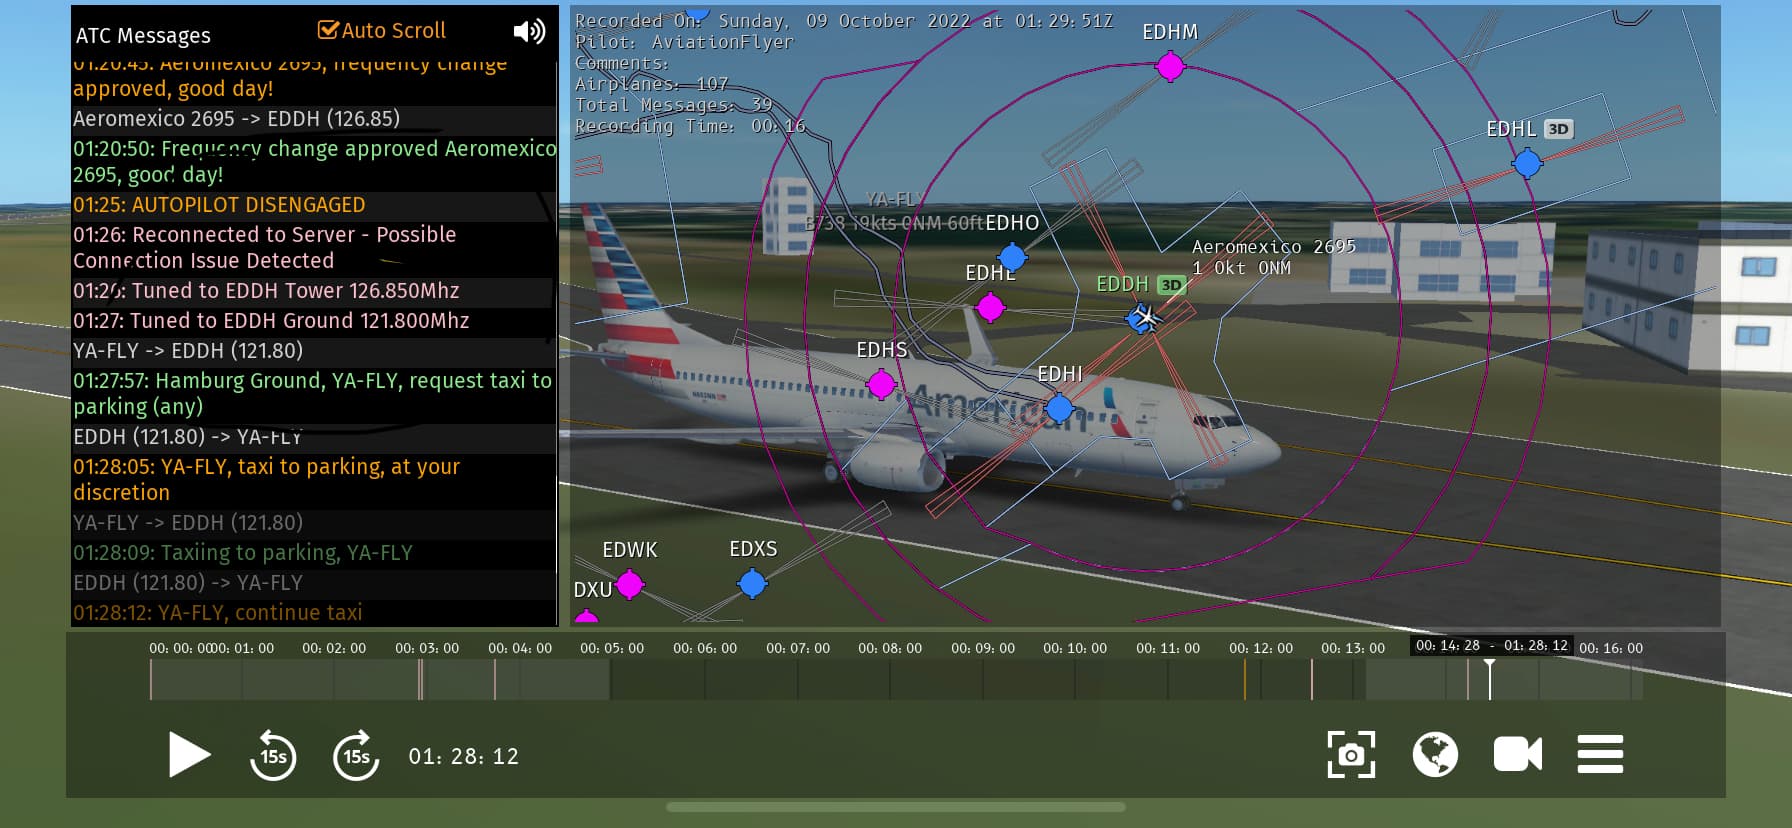Image resolution: width=1792 pixels, height=828 pixels.
Task: Rewind replay by 15 seconds
Action: (x=273, y=755)
